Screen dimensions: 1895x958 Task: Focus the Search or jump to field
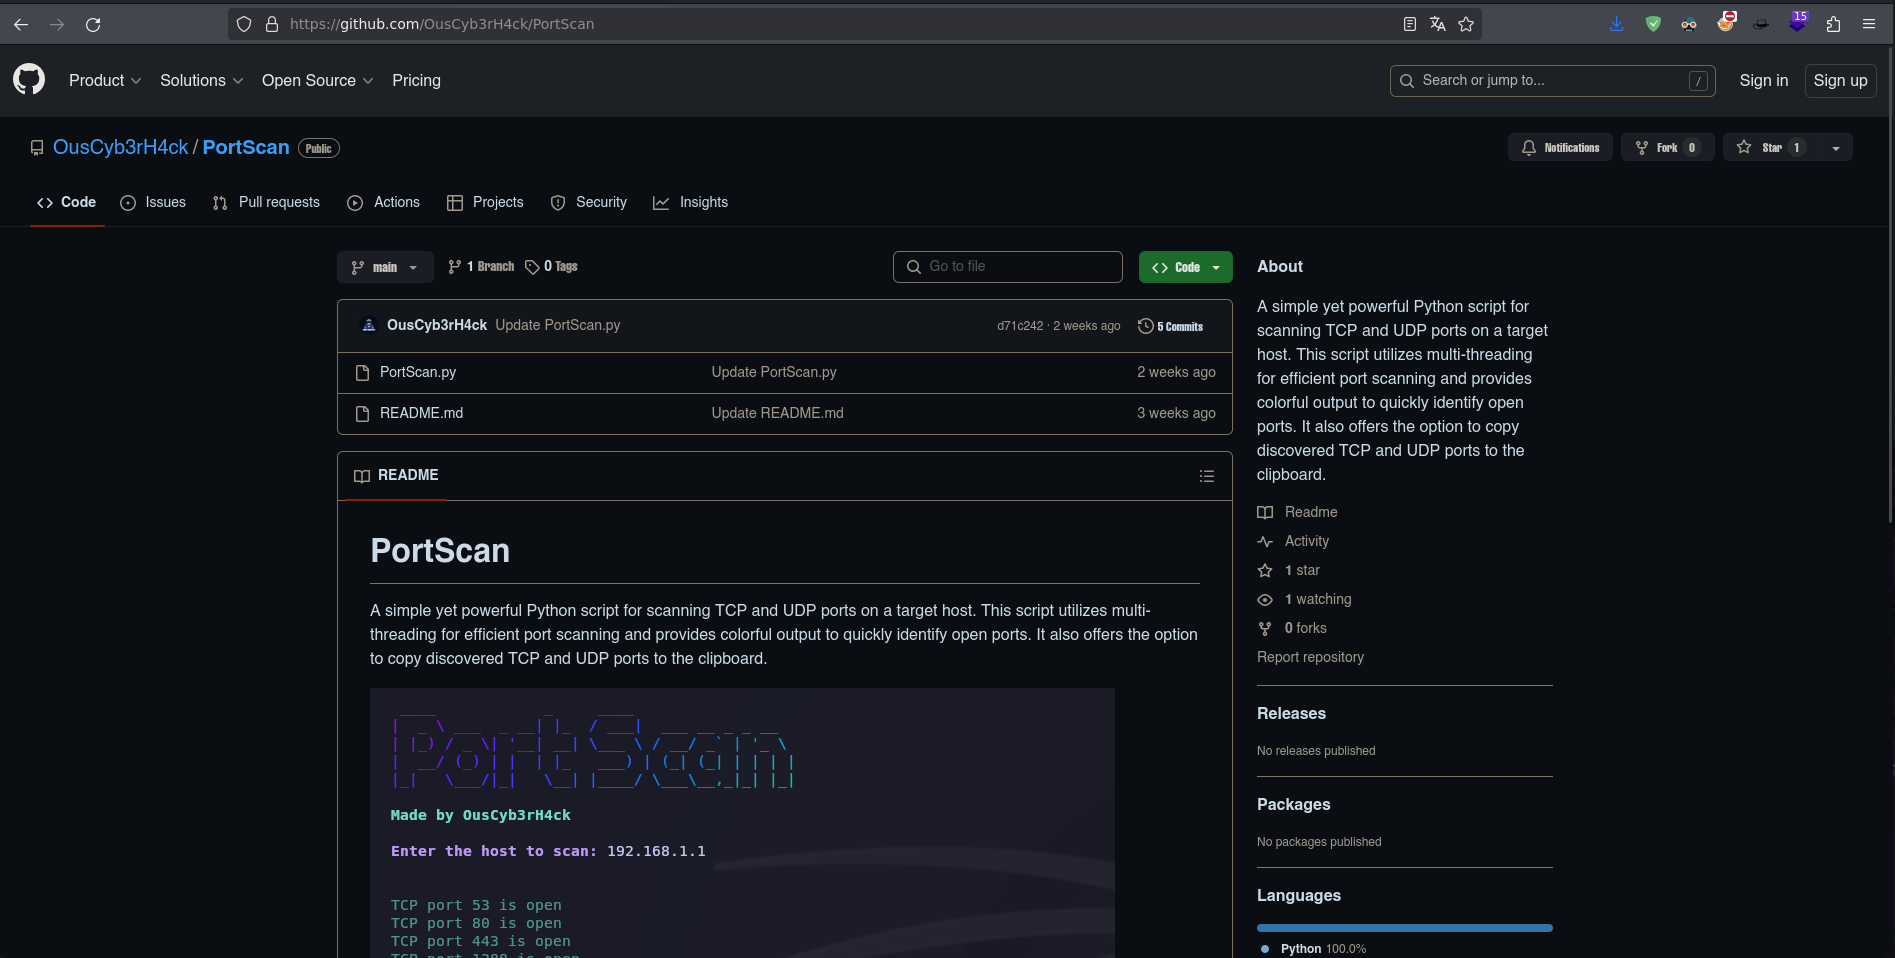point(1552,80)
